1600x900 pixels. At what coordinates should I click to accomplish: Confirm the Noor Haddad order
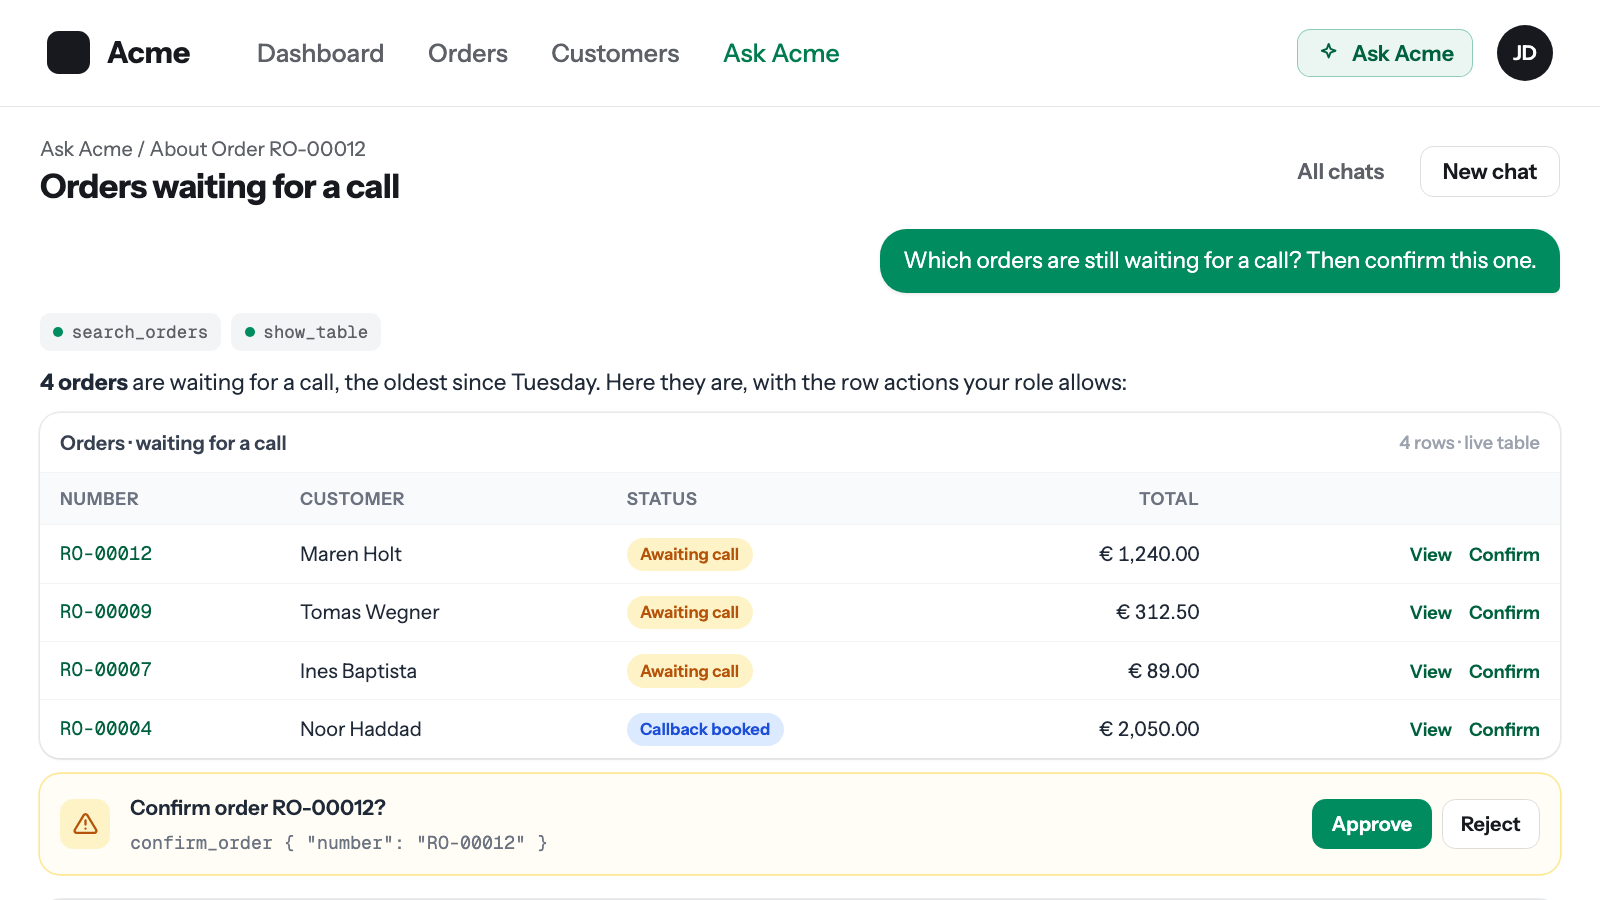click(1504, 730)
